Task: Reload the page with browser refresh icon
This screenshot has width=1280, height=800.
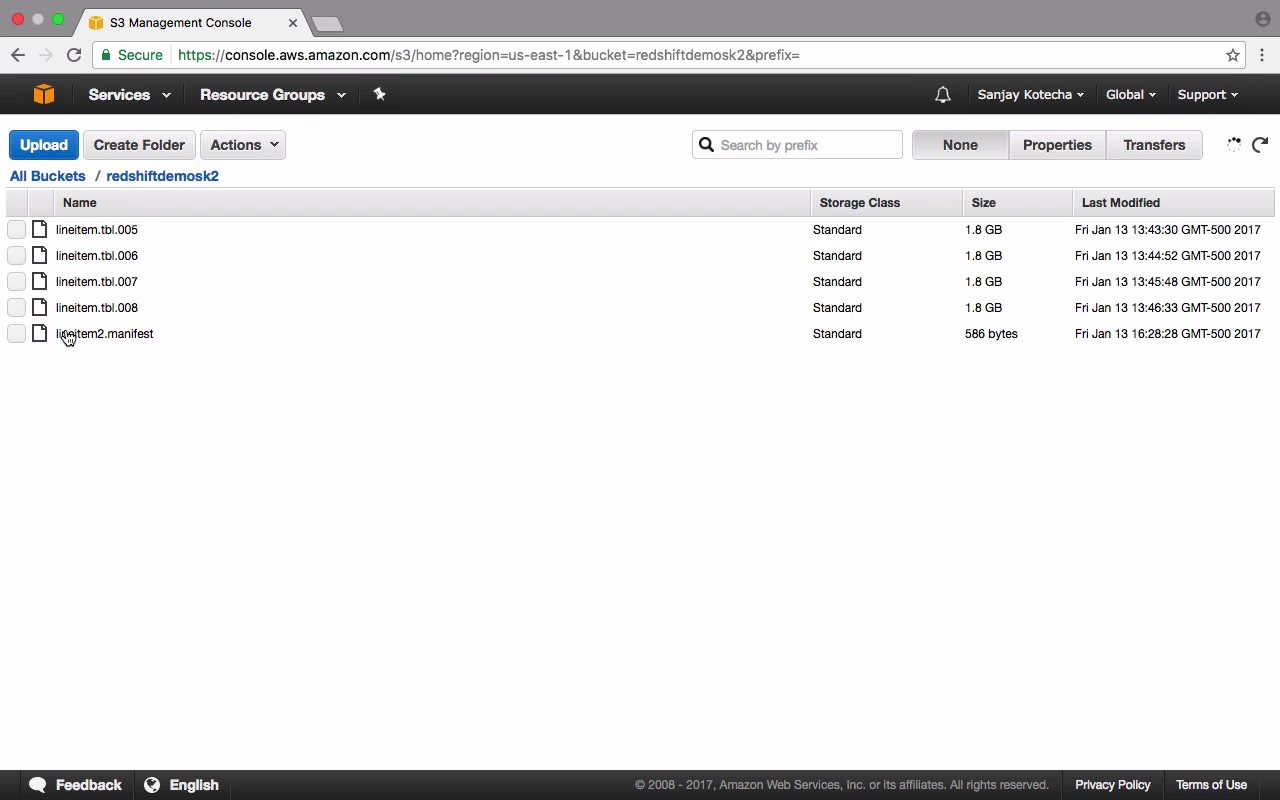Action: [x=74, y=55]
